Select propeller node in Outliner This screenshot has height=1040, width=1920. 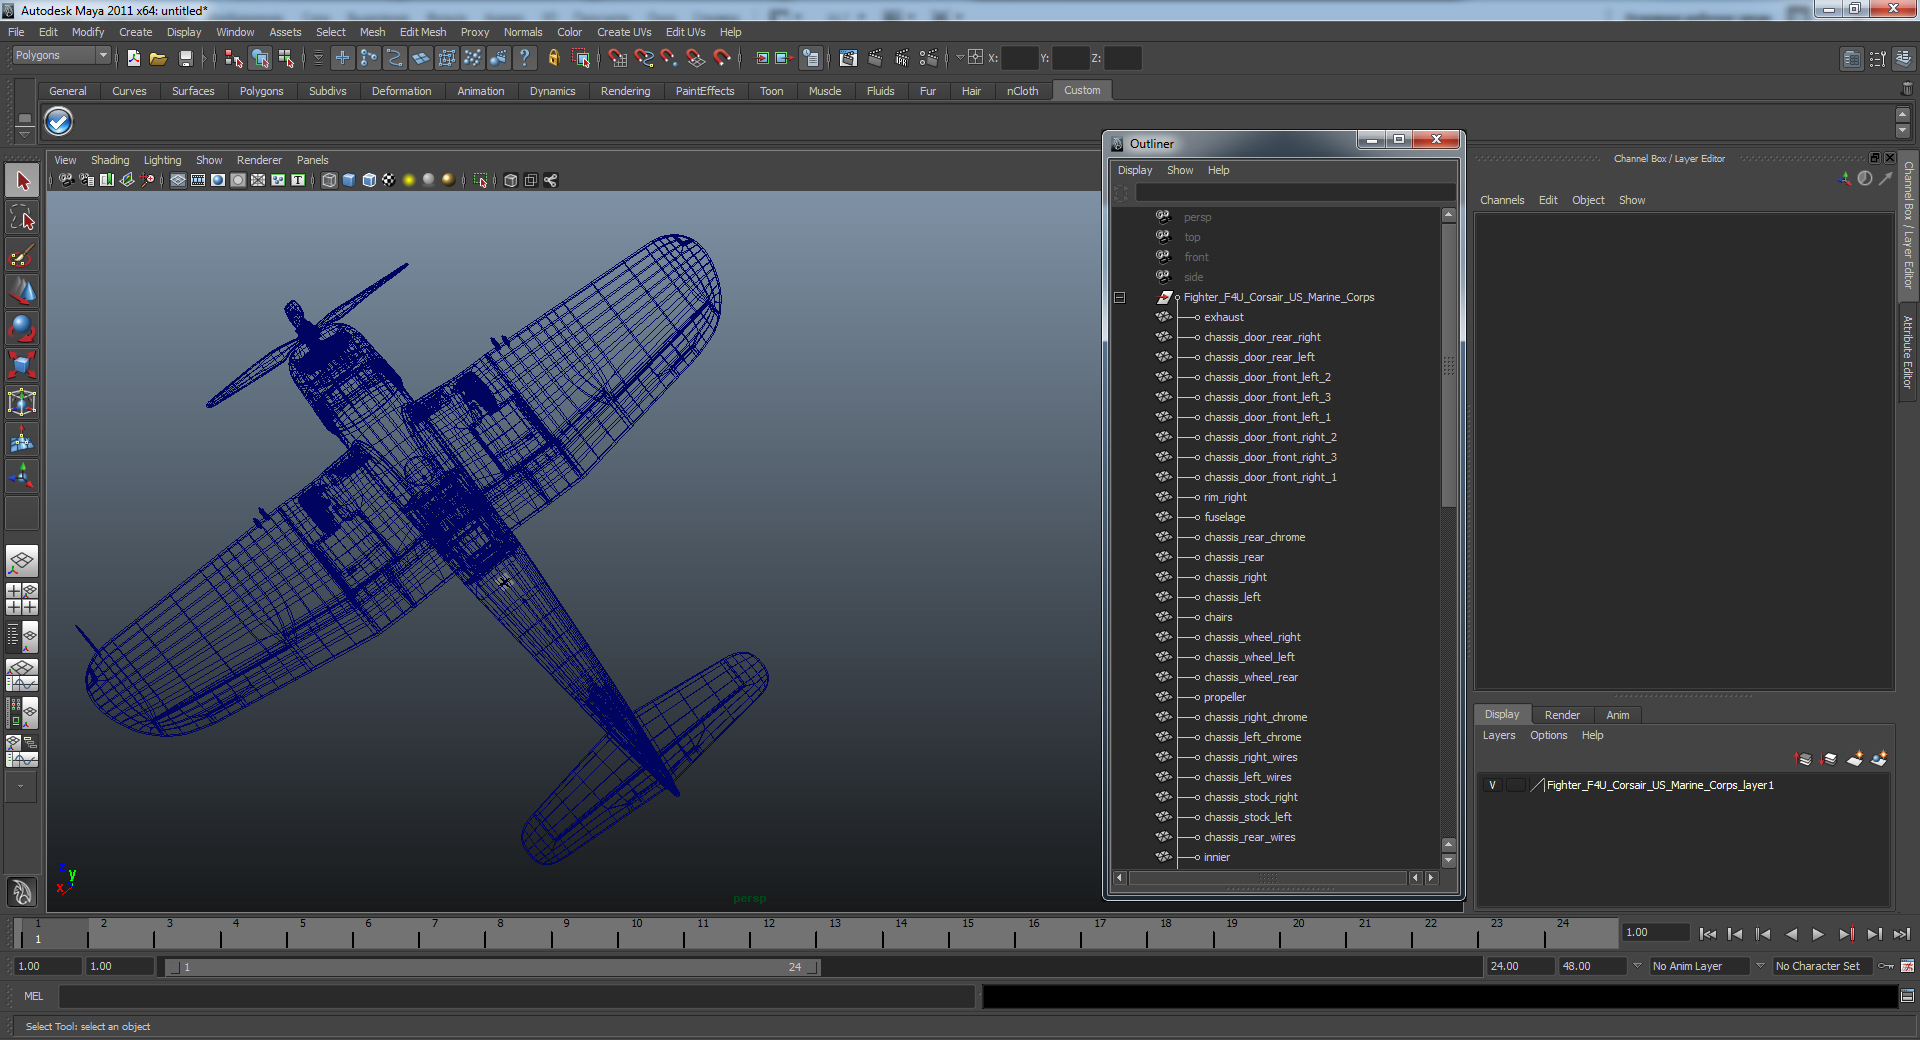tap(1224, 697)
